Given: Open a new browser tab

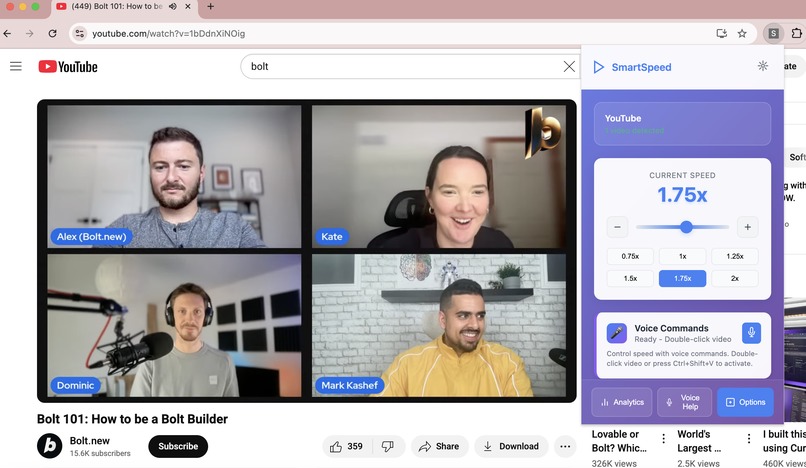Looking at the screenshot, I should pyautogui.click(x=210, y=6).
